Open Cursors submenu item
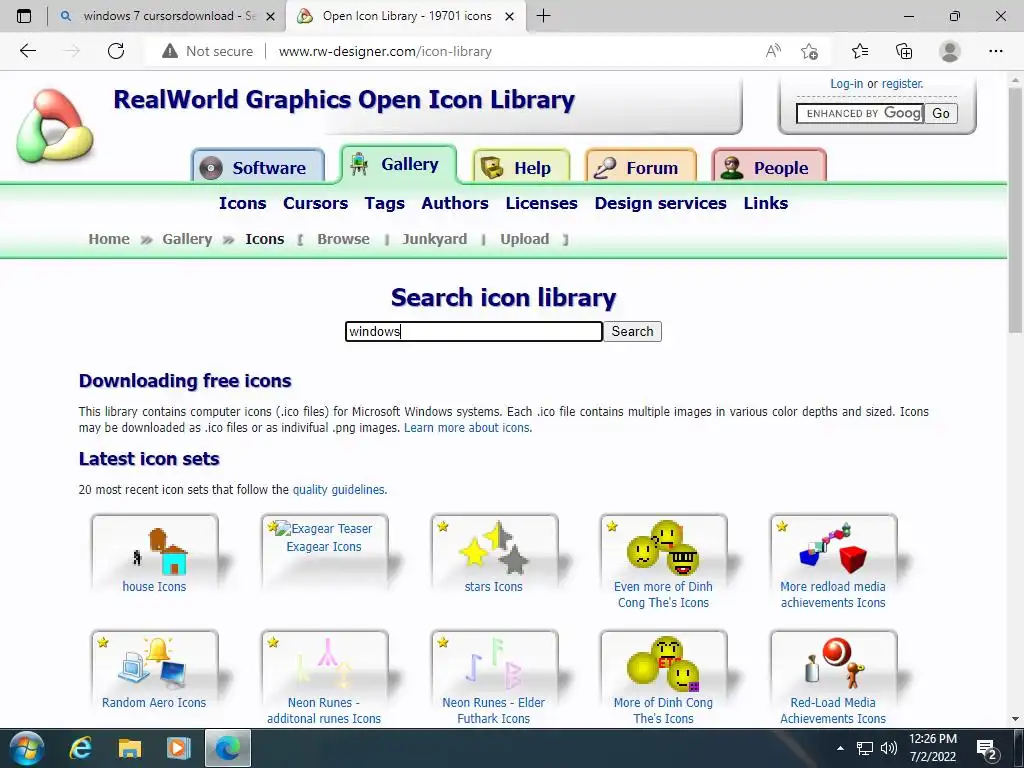Image resolution: width=1024 pixels, height=768 pixels. [x=315, y=203]
